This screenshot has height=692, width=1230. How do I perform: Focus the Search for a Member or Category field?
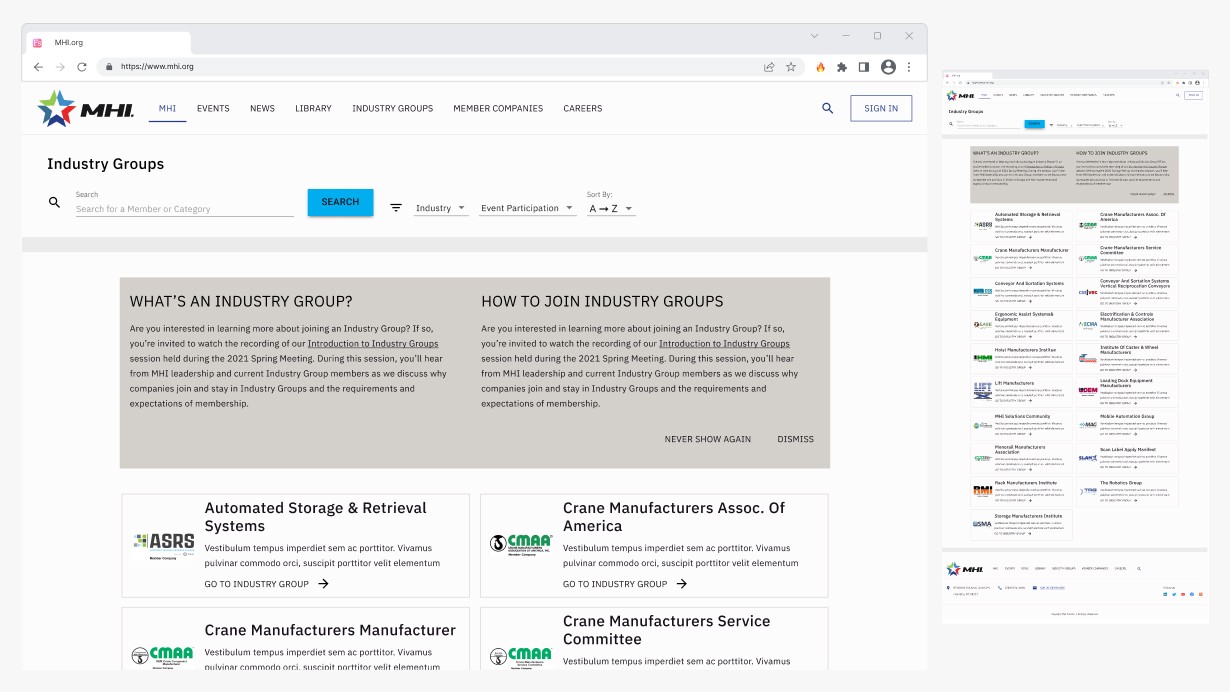(x=185, y=209)
